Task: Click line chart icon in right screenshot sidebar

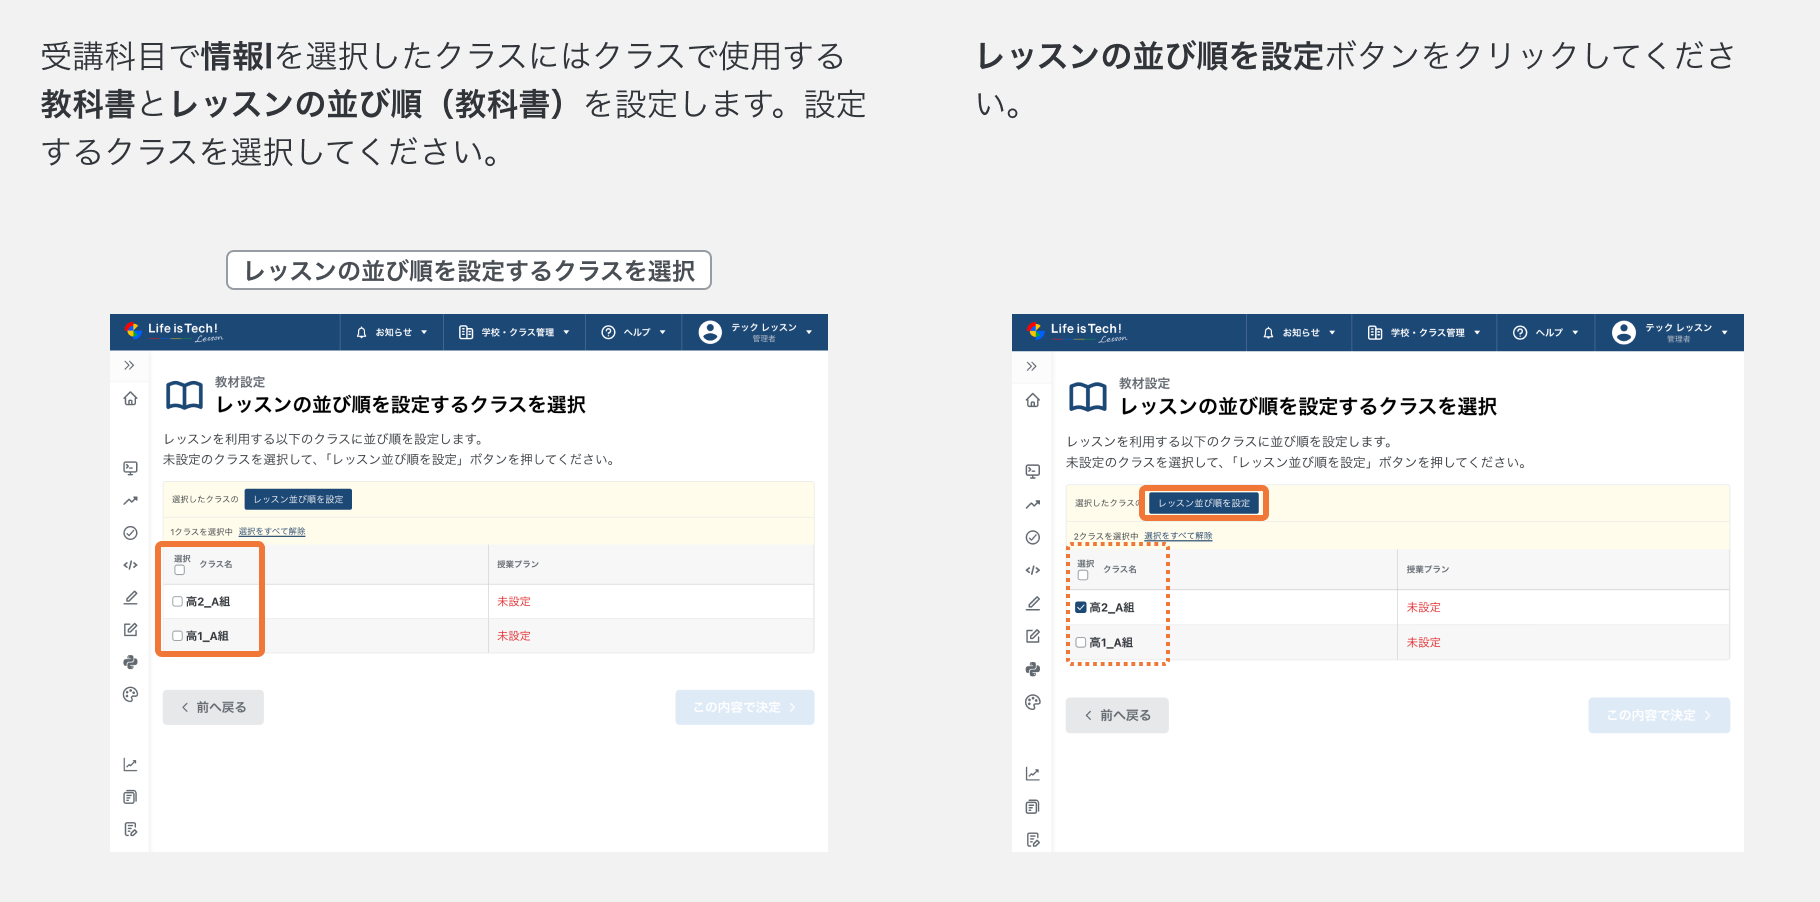Action: pos(1033,774)
